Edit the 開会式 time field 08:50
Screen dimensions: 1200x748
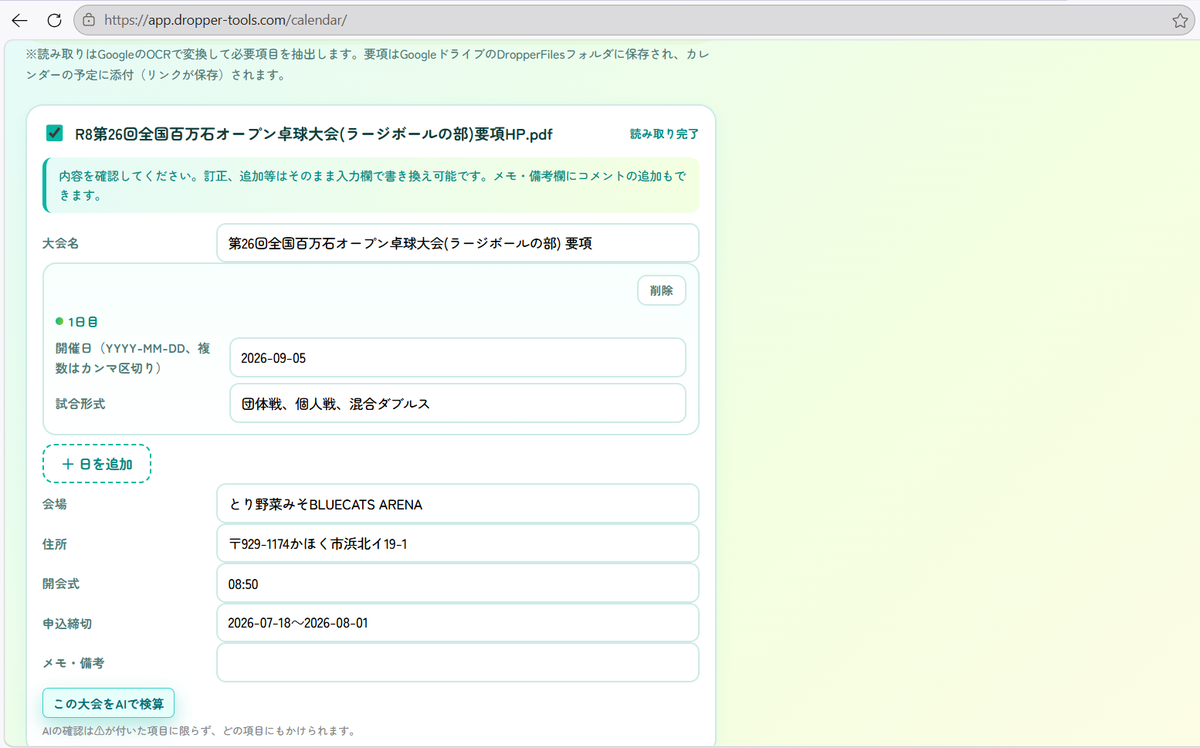click(457, 583)
